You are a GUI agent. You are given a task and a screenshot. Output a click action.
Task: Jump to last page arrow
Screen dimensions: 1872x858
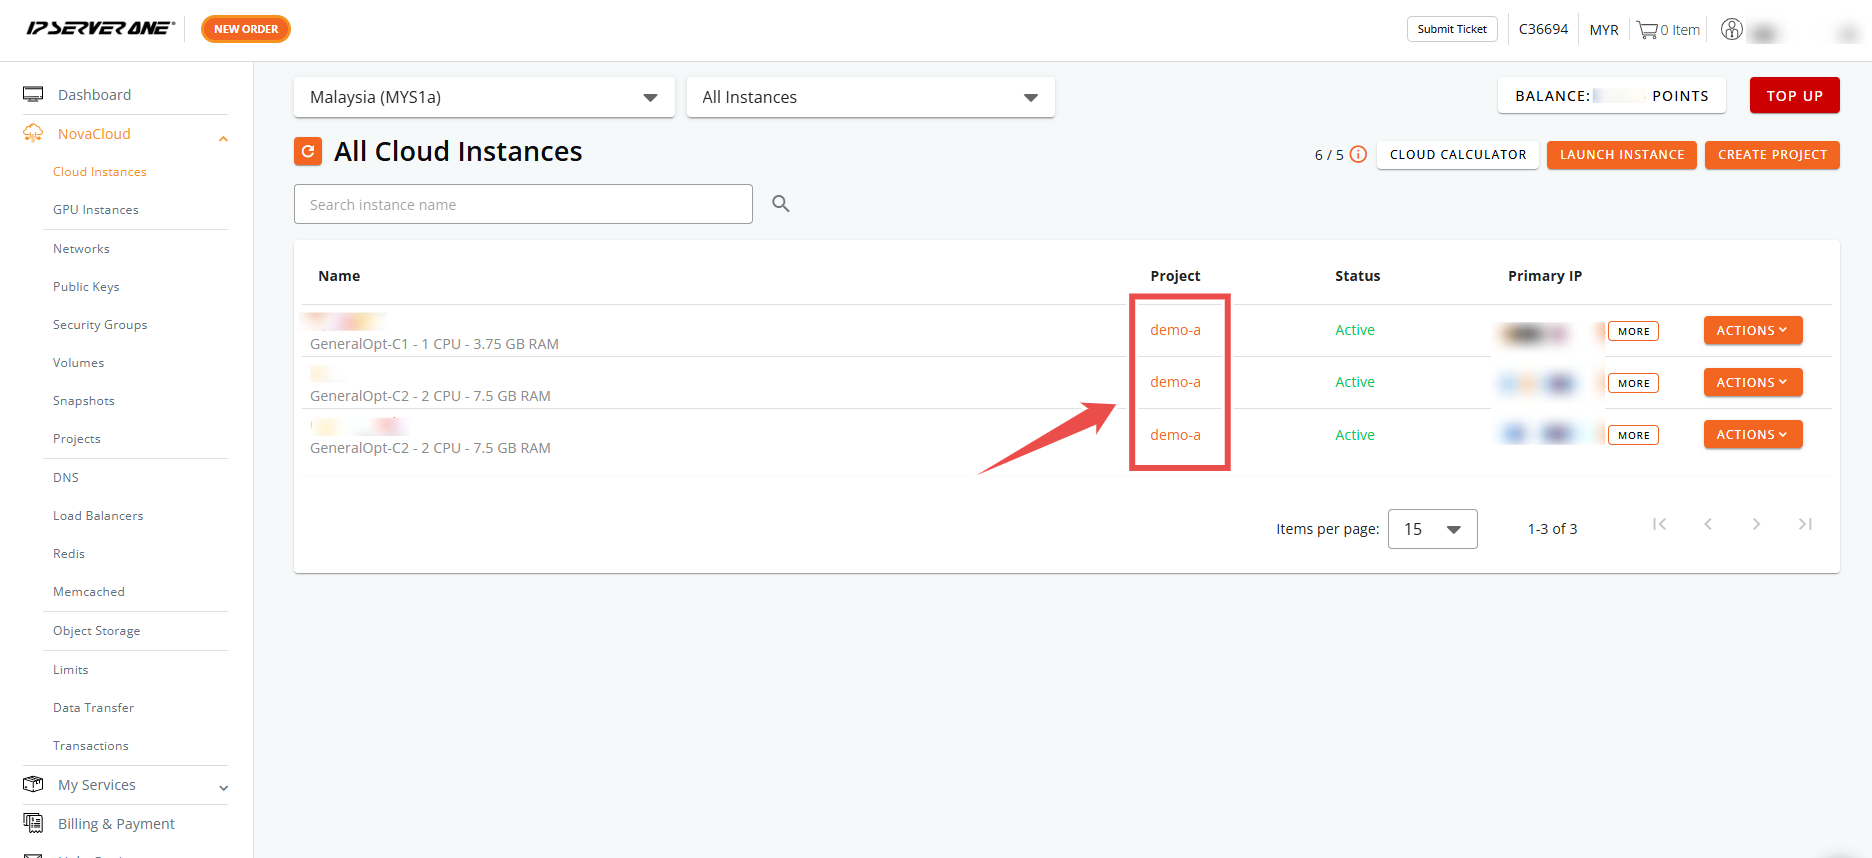(1805, 524)
